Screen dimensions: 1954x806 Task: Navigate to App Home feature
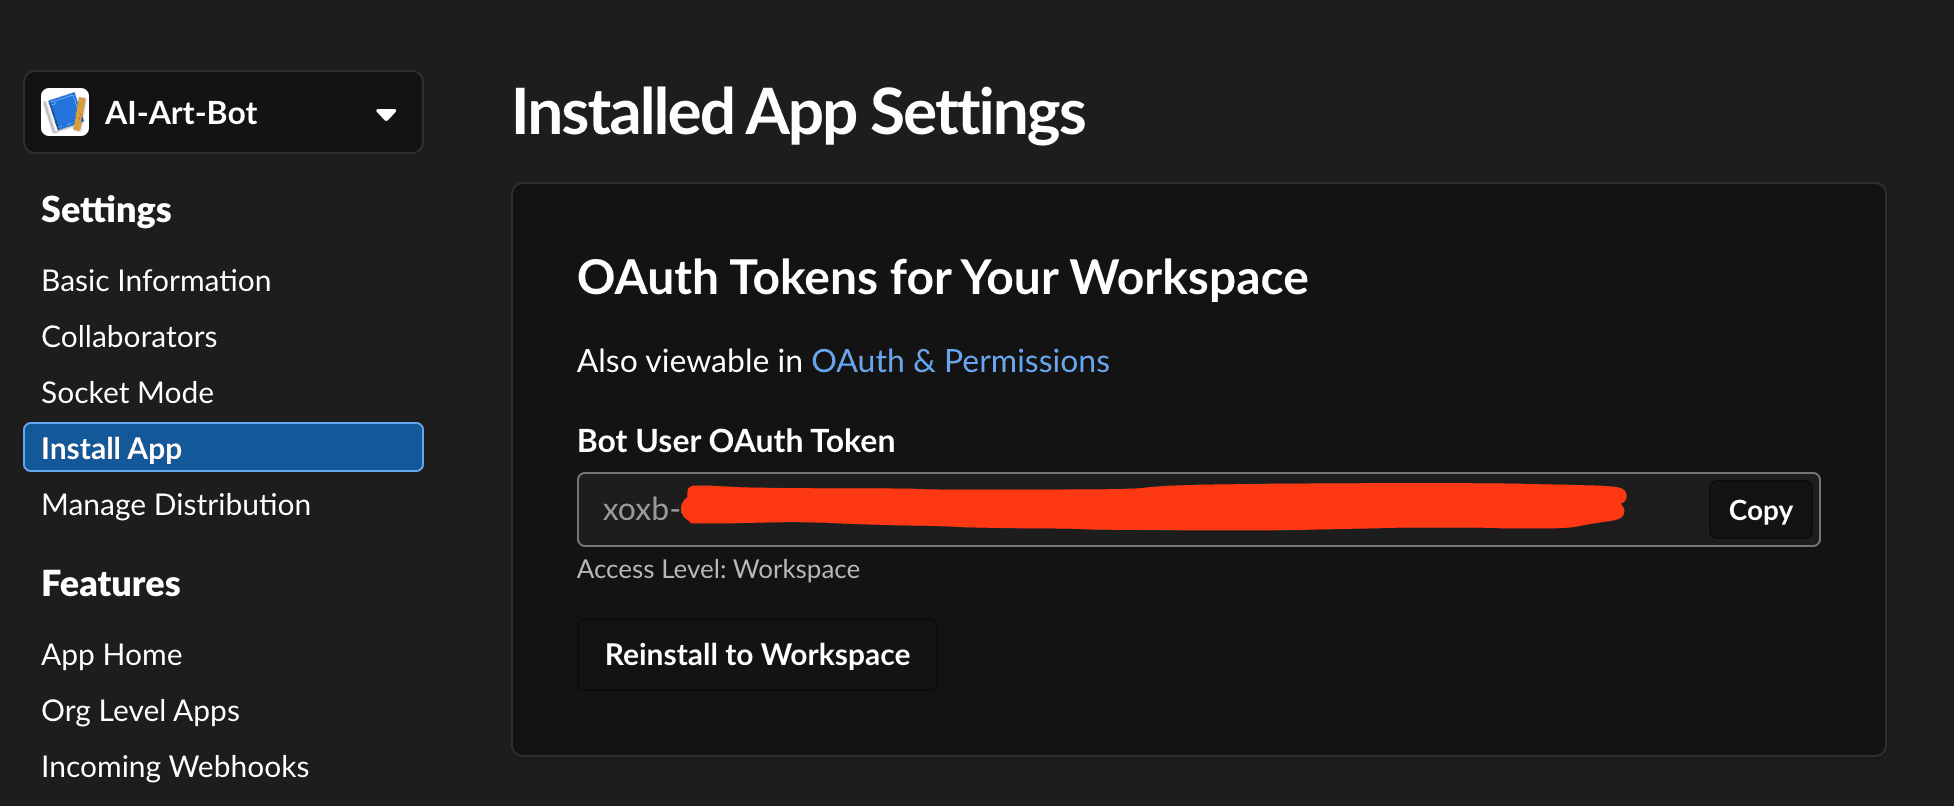112,655
